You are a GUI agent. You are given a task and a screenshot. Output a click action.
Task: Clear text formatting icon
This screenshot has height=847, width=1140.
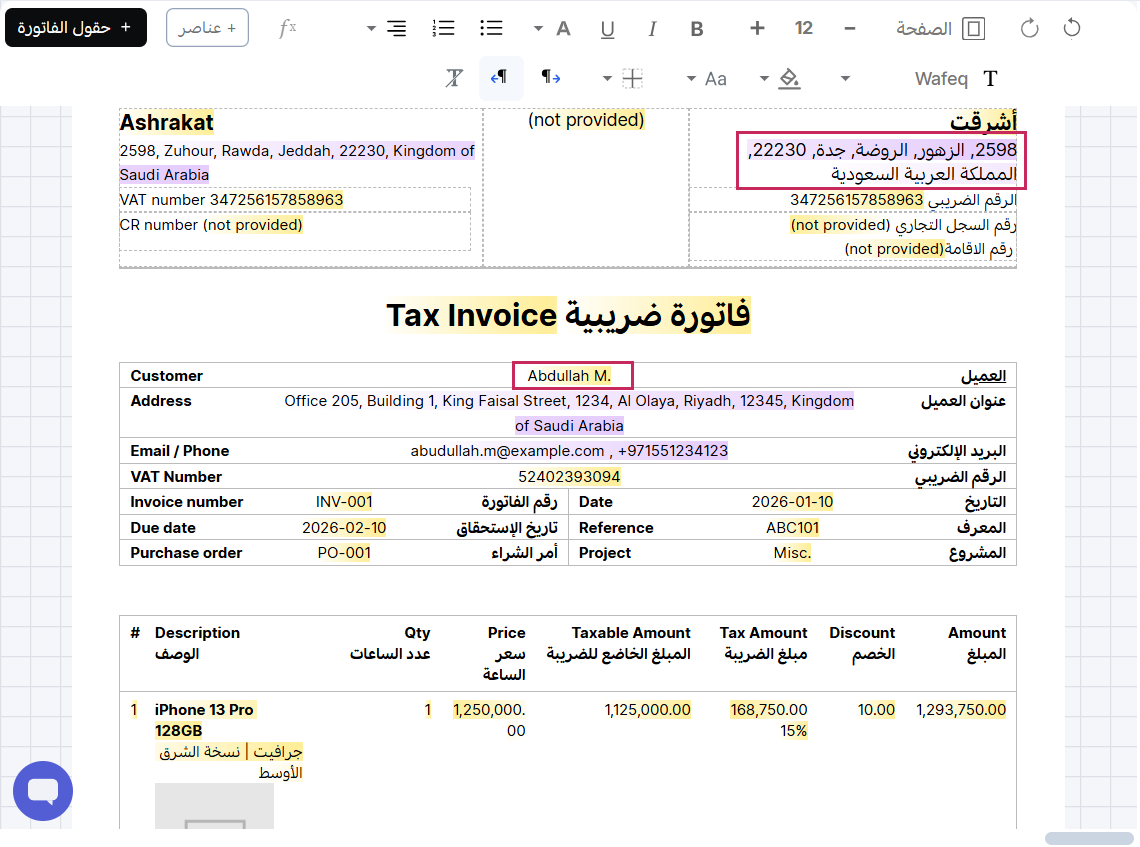pos(454,78)
